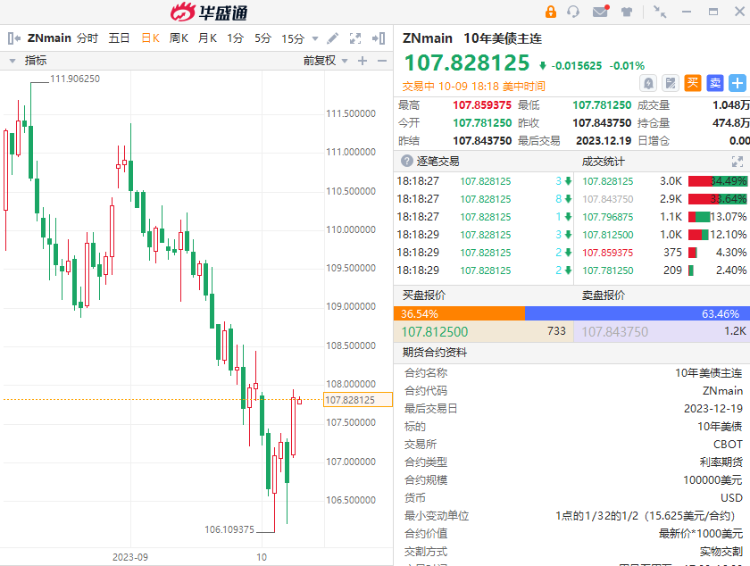Open customer service headset icon
The image size is (750, 566).
coord(573,12)
